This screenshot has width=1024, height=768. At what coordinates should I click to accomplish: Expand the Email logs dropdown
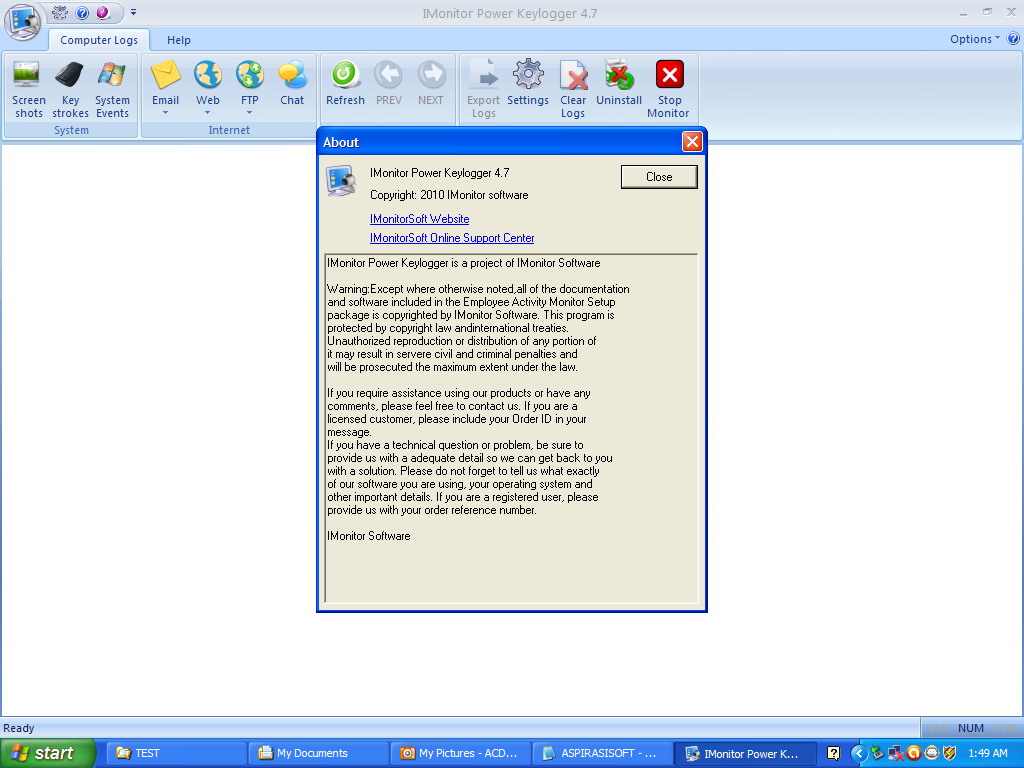165,113
